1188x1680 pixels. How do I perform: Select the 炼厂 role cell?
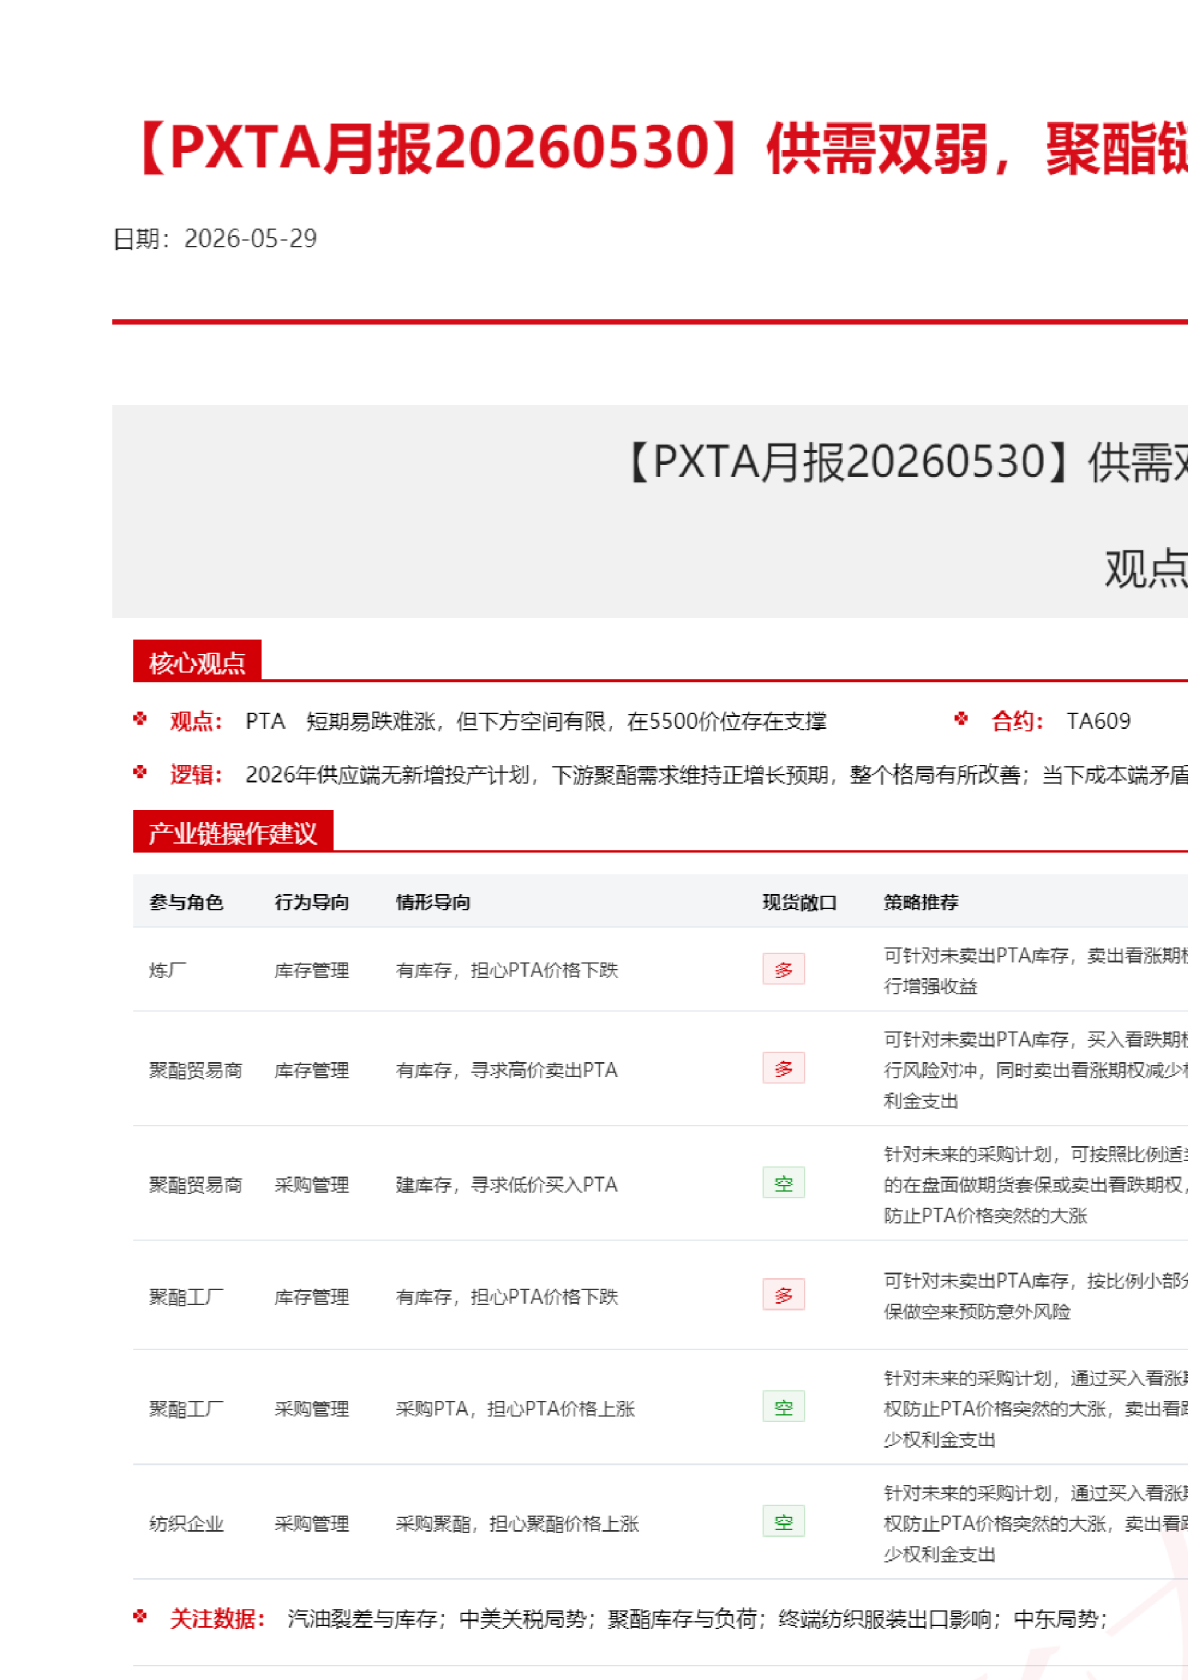[x=168, y=970]
